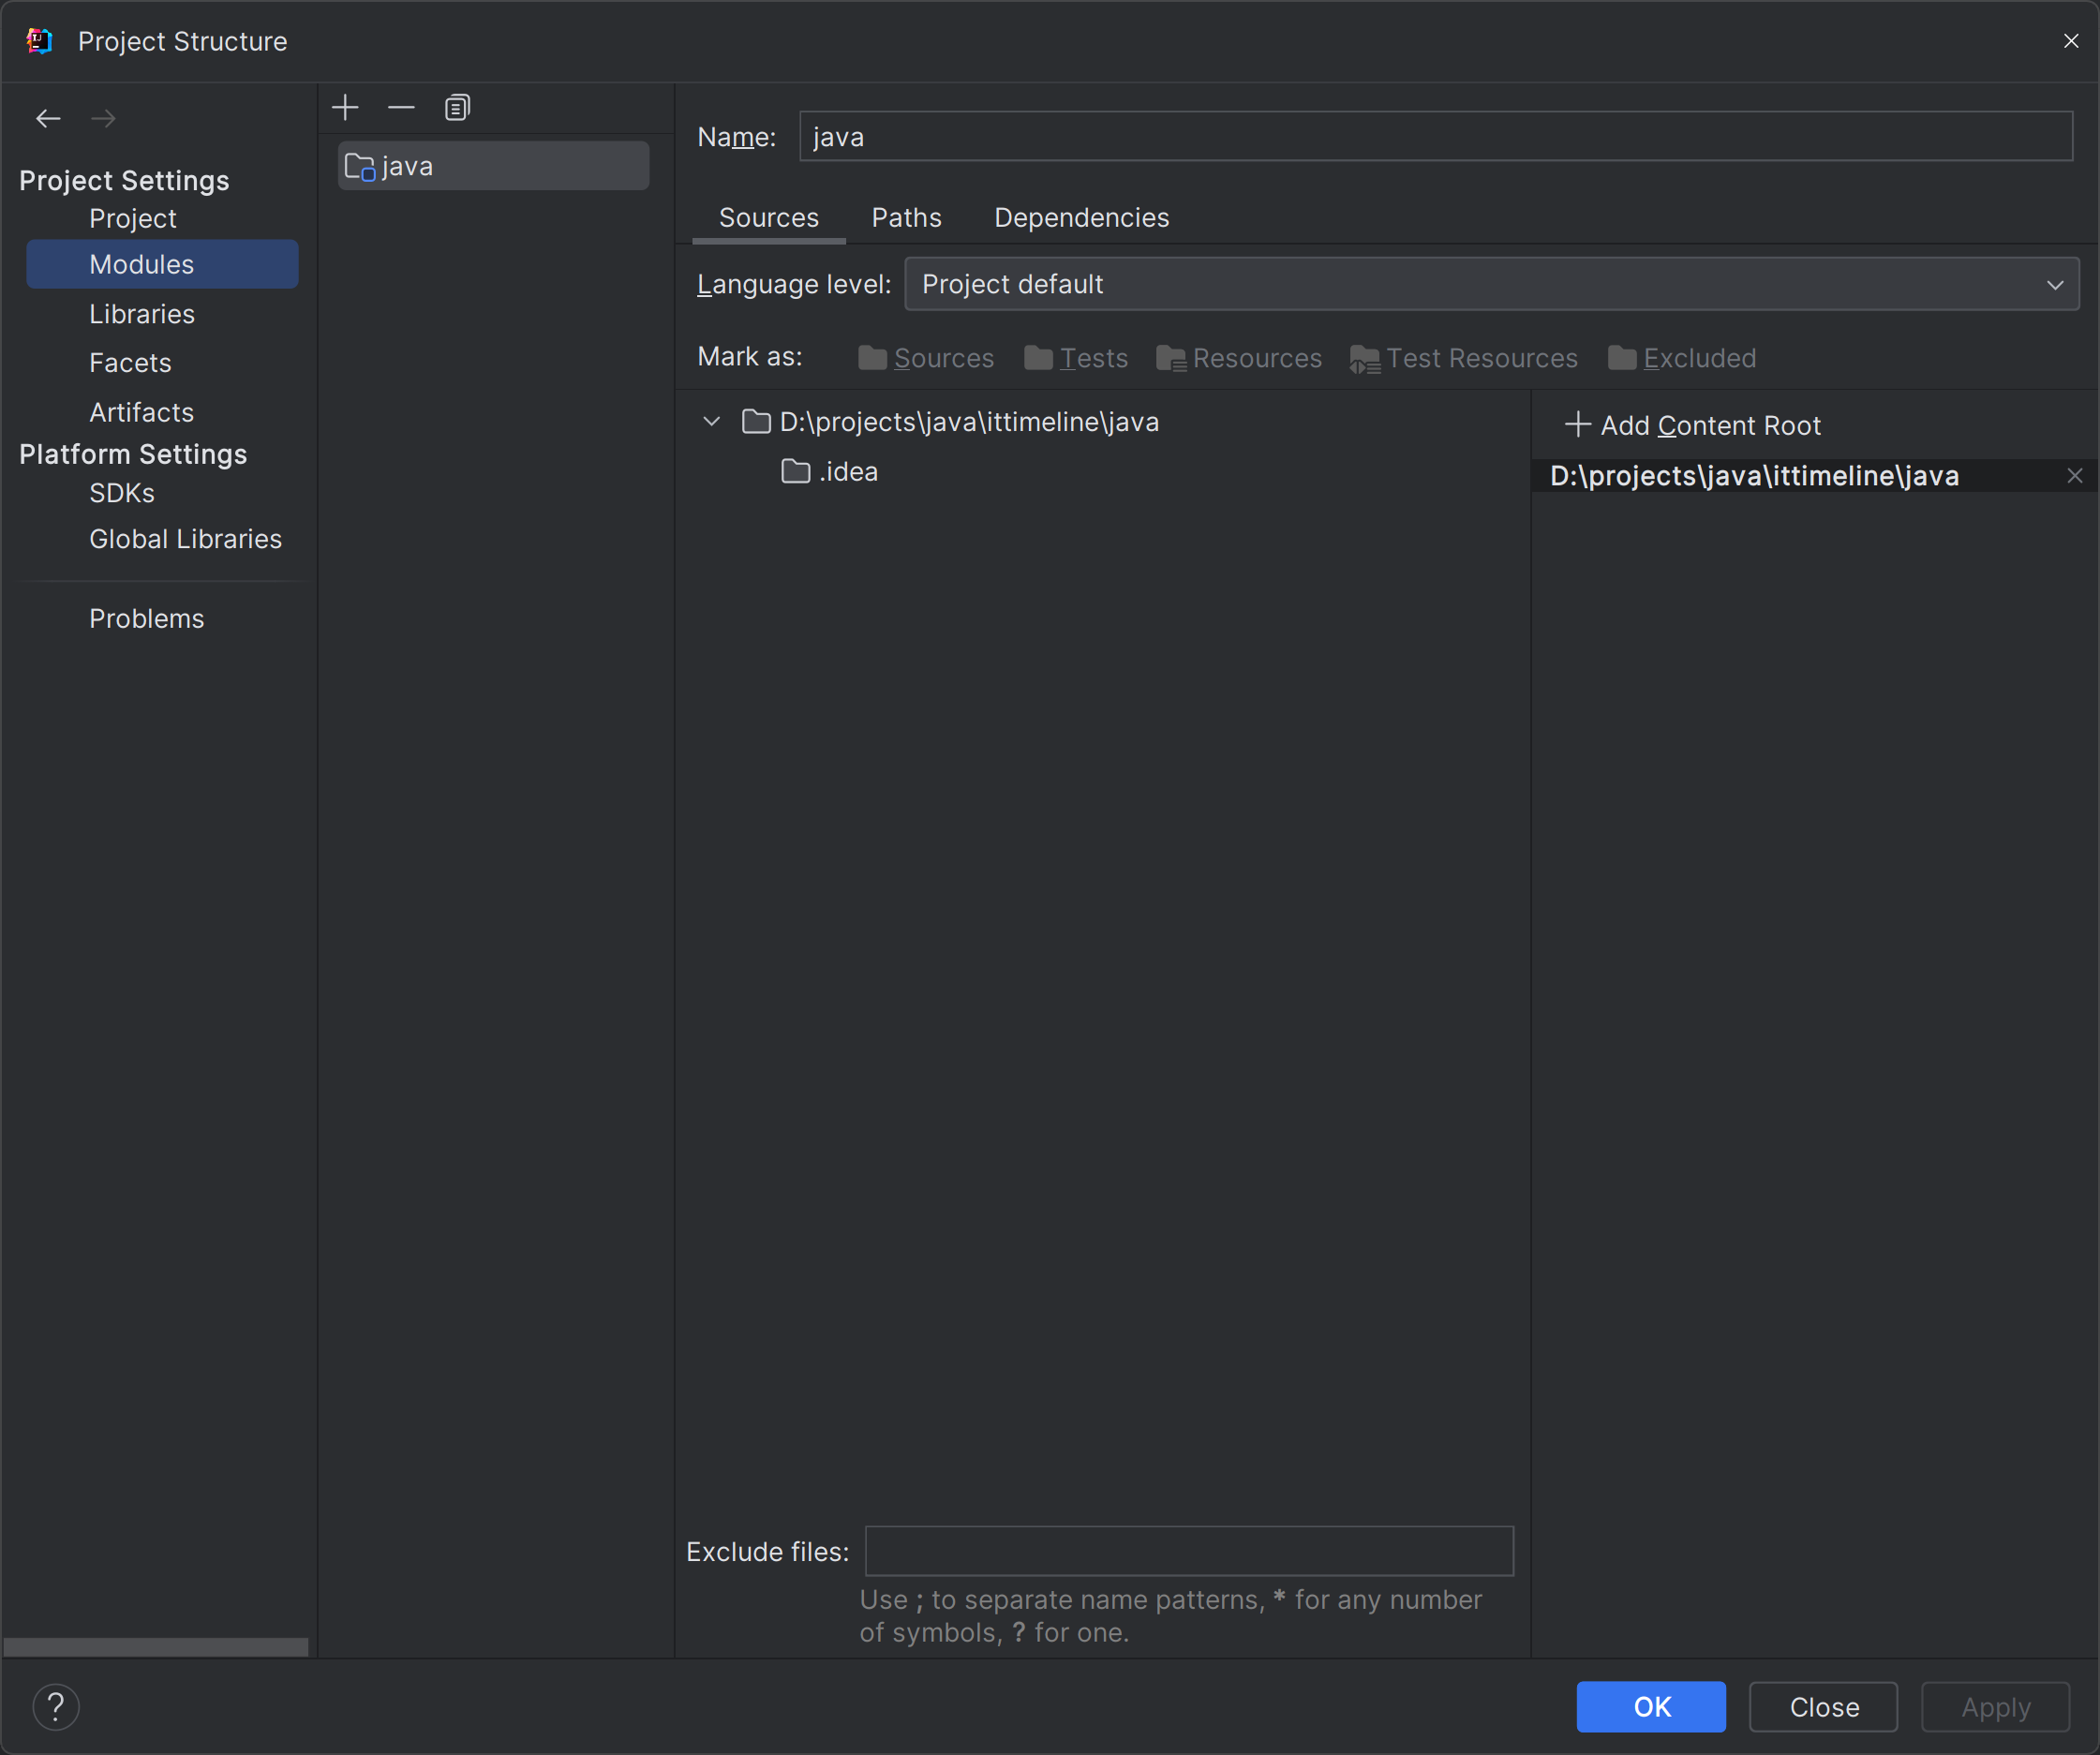Open the Language level dropdown
Screen dimensions: 2100x1755
coord(1491,284)
